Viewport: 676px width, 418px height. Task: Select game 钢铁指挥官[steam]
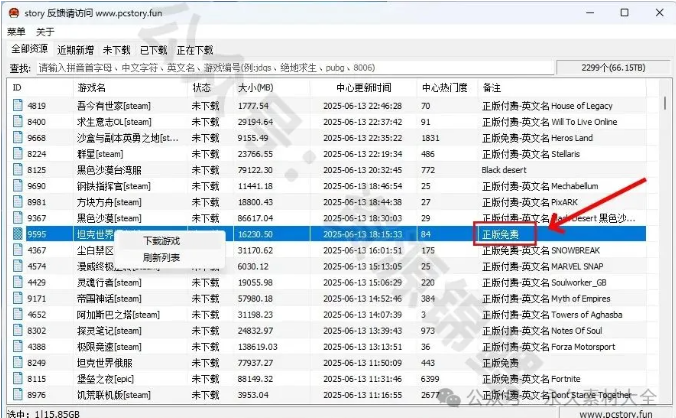point(114,186)
